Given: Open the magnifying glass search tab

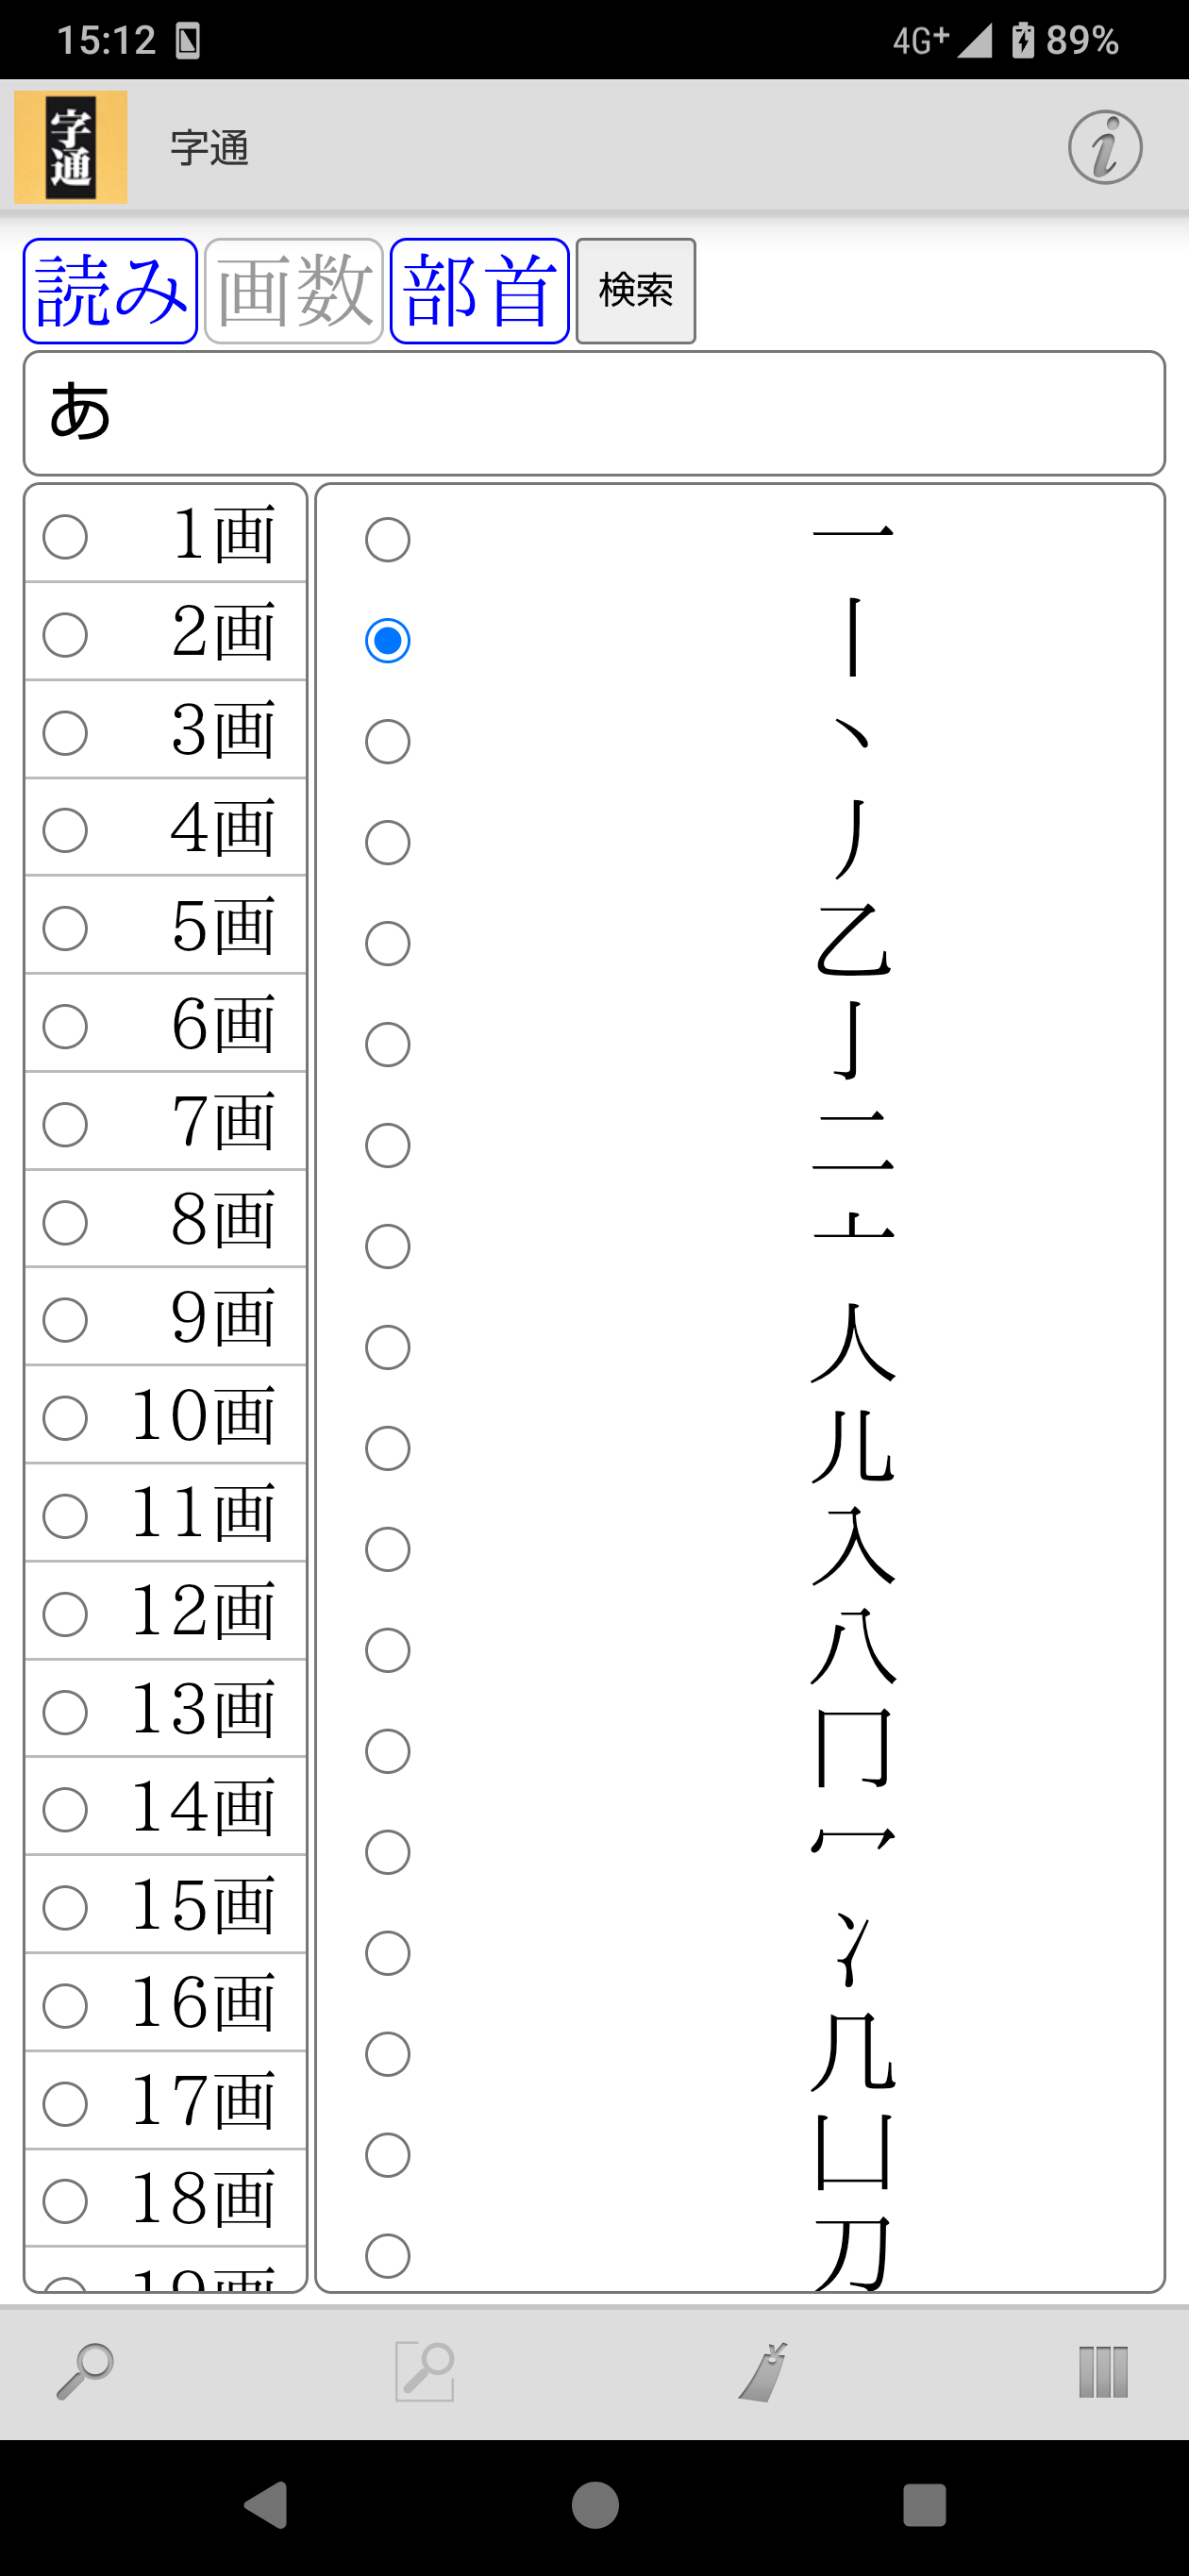Looking at the screenshot, I should [x=85, y=2370].
